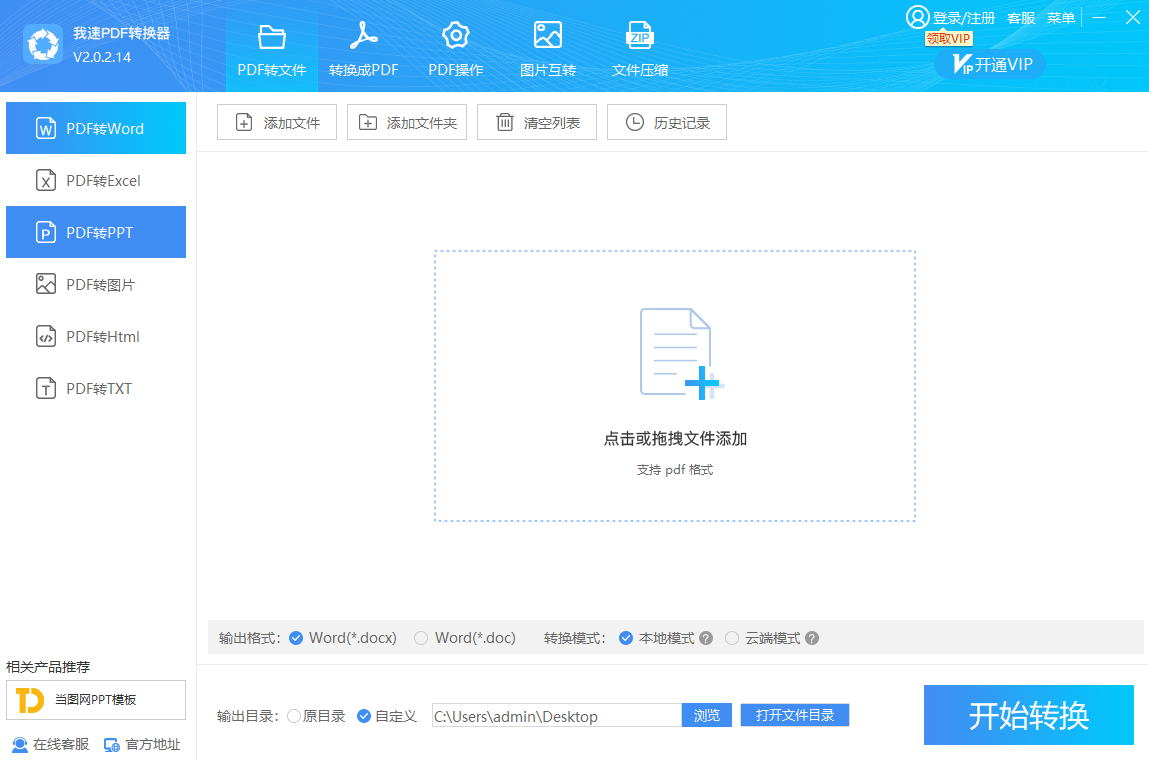Click 清空列表 to clear the list
This screenshot has height=760, width=1149.
pyautogui.click(x=537, y=123)
